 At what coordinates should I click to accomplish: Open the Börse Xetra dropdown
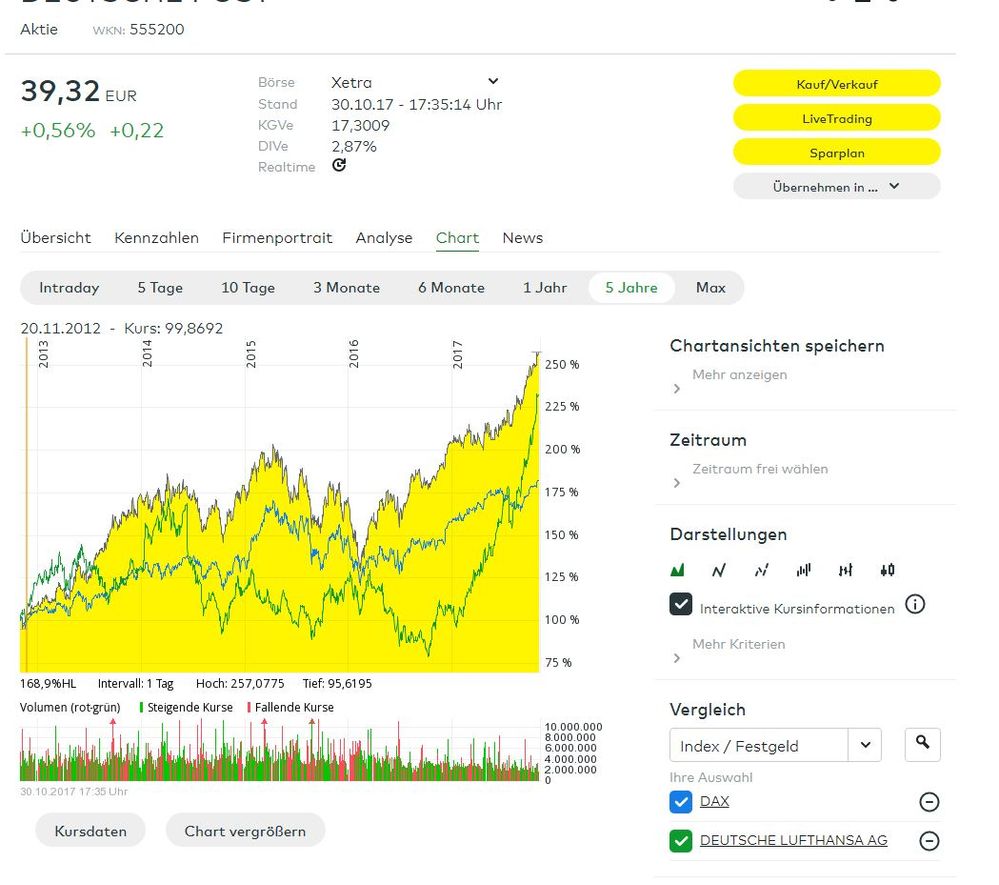(492, 82)
